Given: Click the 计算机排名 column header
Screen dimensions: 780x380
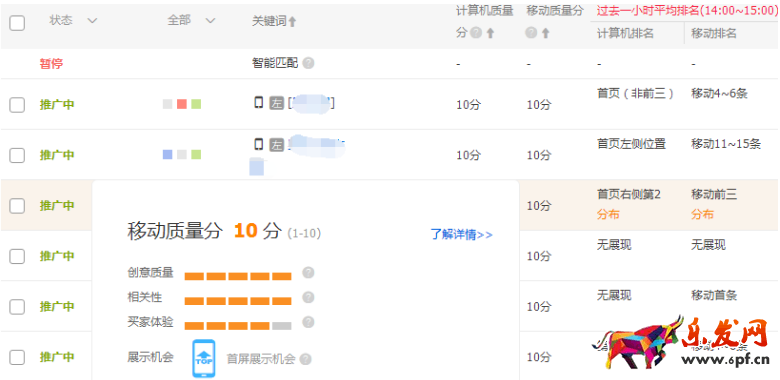Looking at the screenshot, I should [625, 33].
